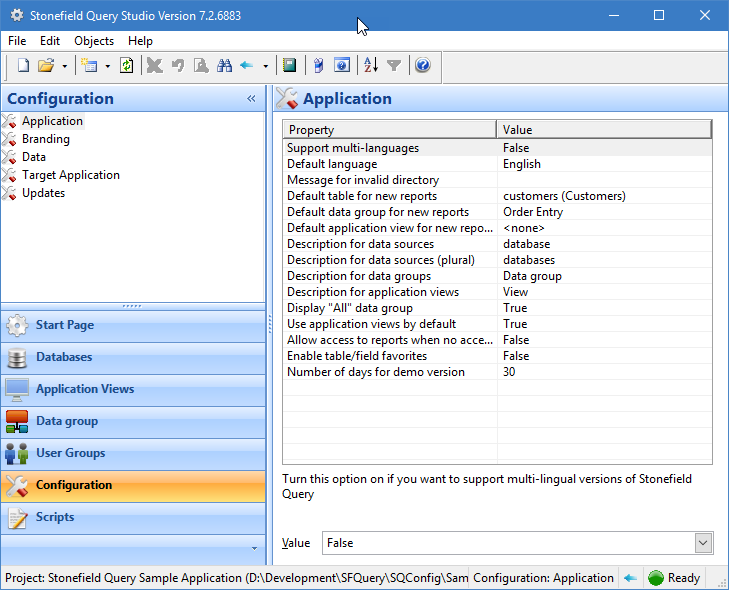The image size is (729, 590).
Task: Click the funnel Filter toolbar icon
Action: click(394, 66)
